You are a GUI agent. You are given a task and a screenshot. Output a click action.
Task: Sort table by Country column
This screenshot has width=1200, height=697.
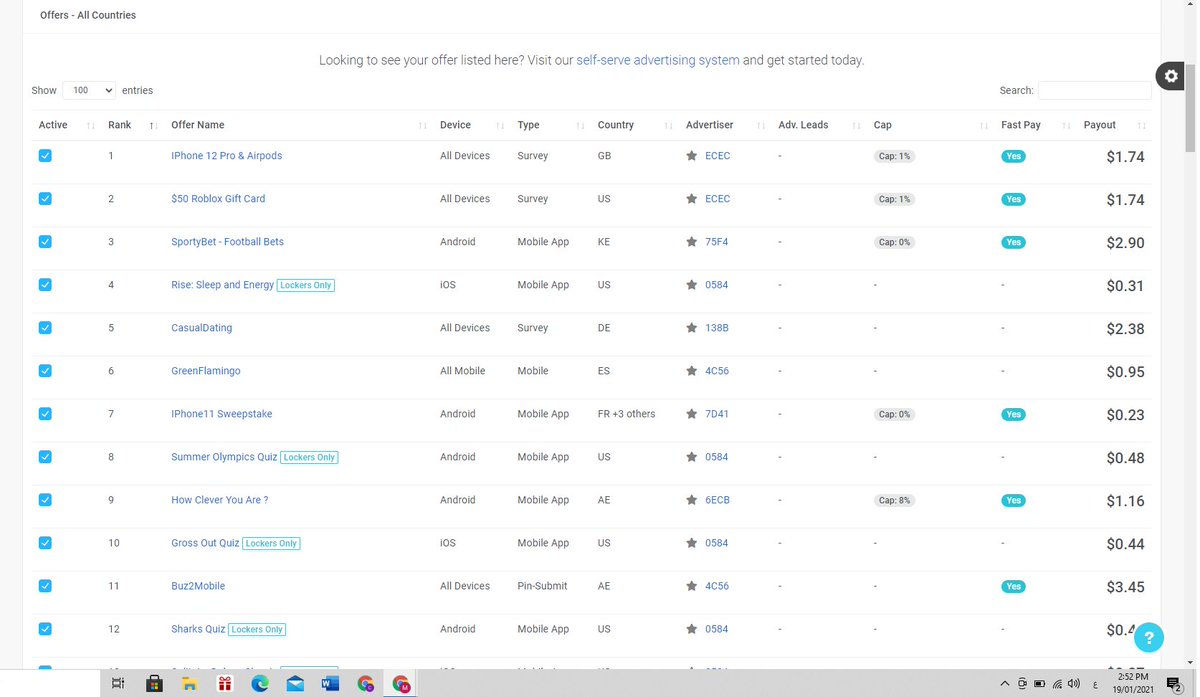[634, 125]
